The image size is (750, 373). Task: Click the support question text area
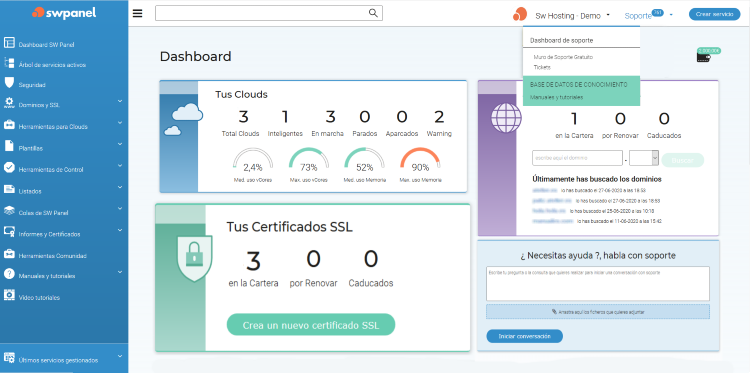tap(598, 284)
